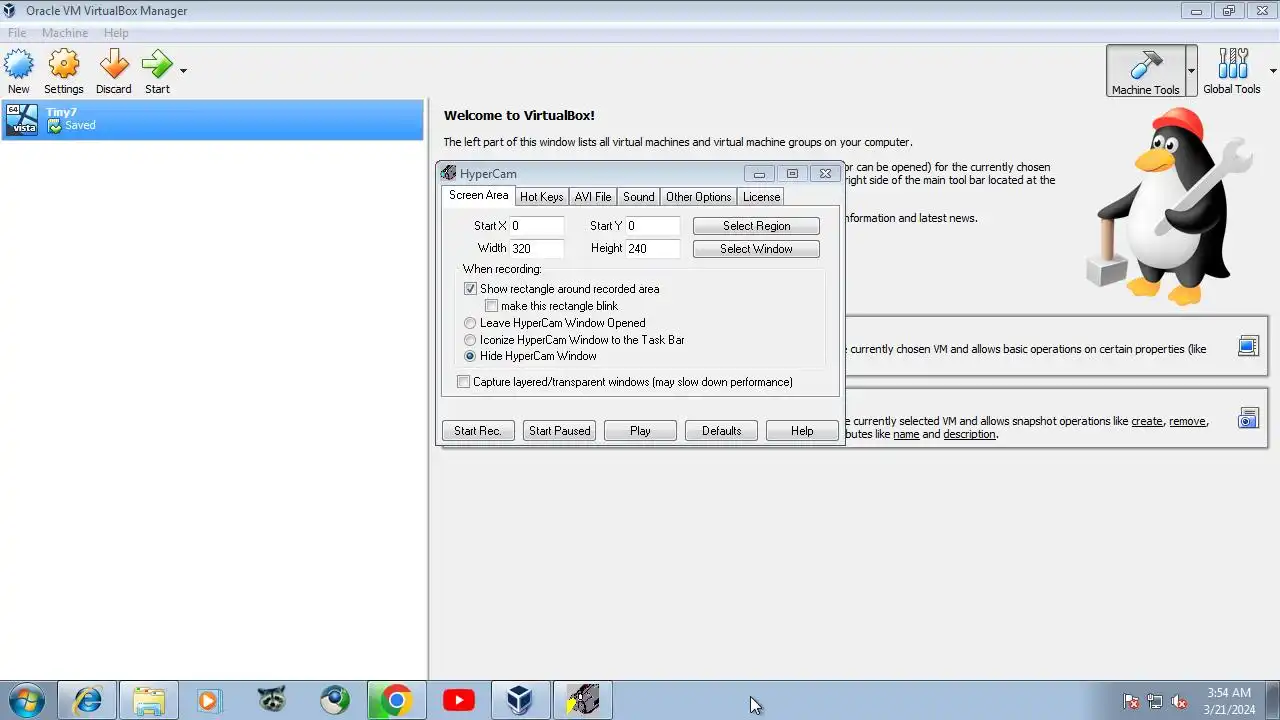Click the network tray icon
This screenshot has width=1280, height=720.
coord(1155,702)
